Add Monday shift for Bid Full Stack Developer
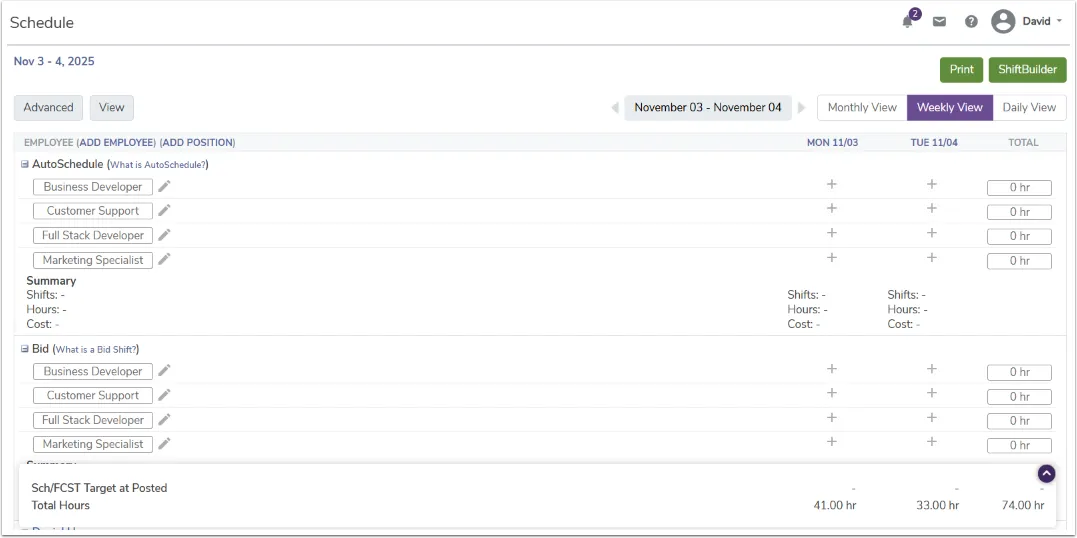Screen dimensions: 1077x538 [x=832, y=418]
